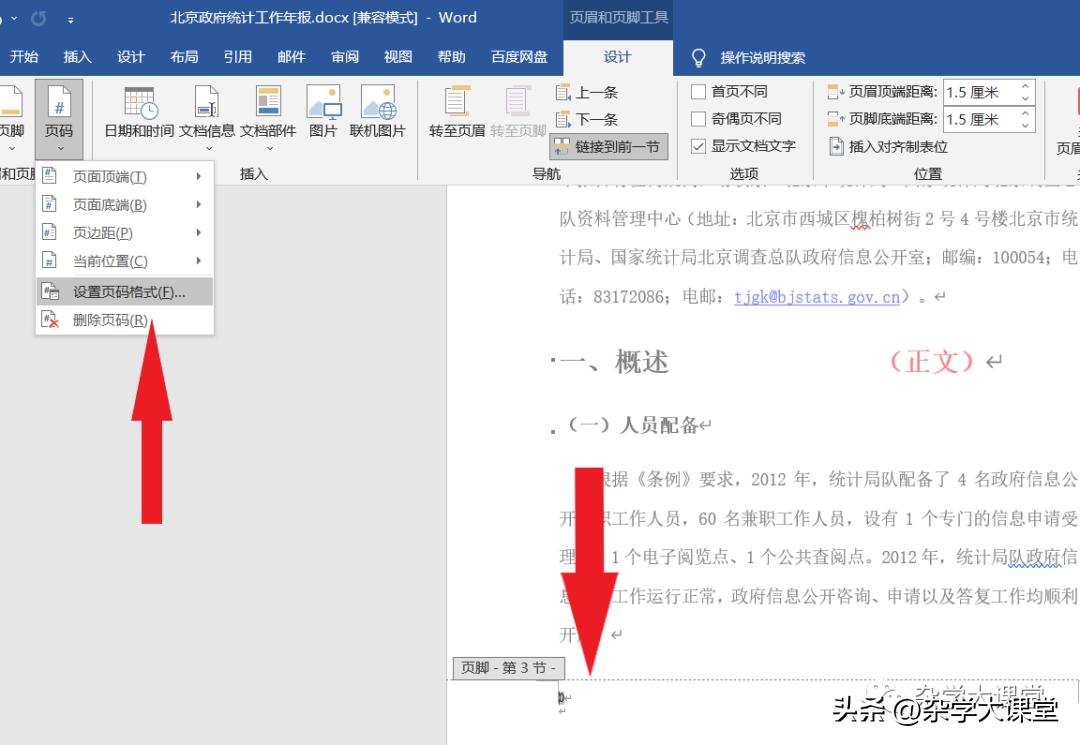Image resolution: width=1080 pixels, height=745 pixels.
Task: Switch to the 插入 ribbon tab
Action: point(77,57)
